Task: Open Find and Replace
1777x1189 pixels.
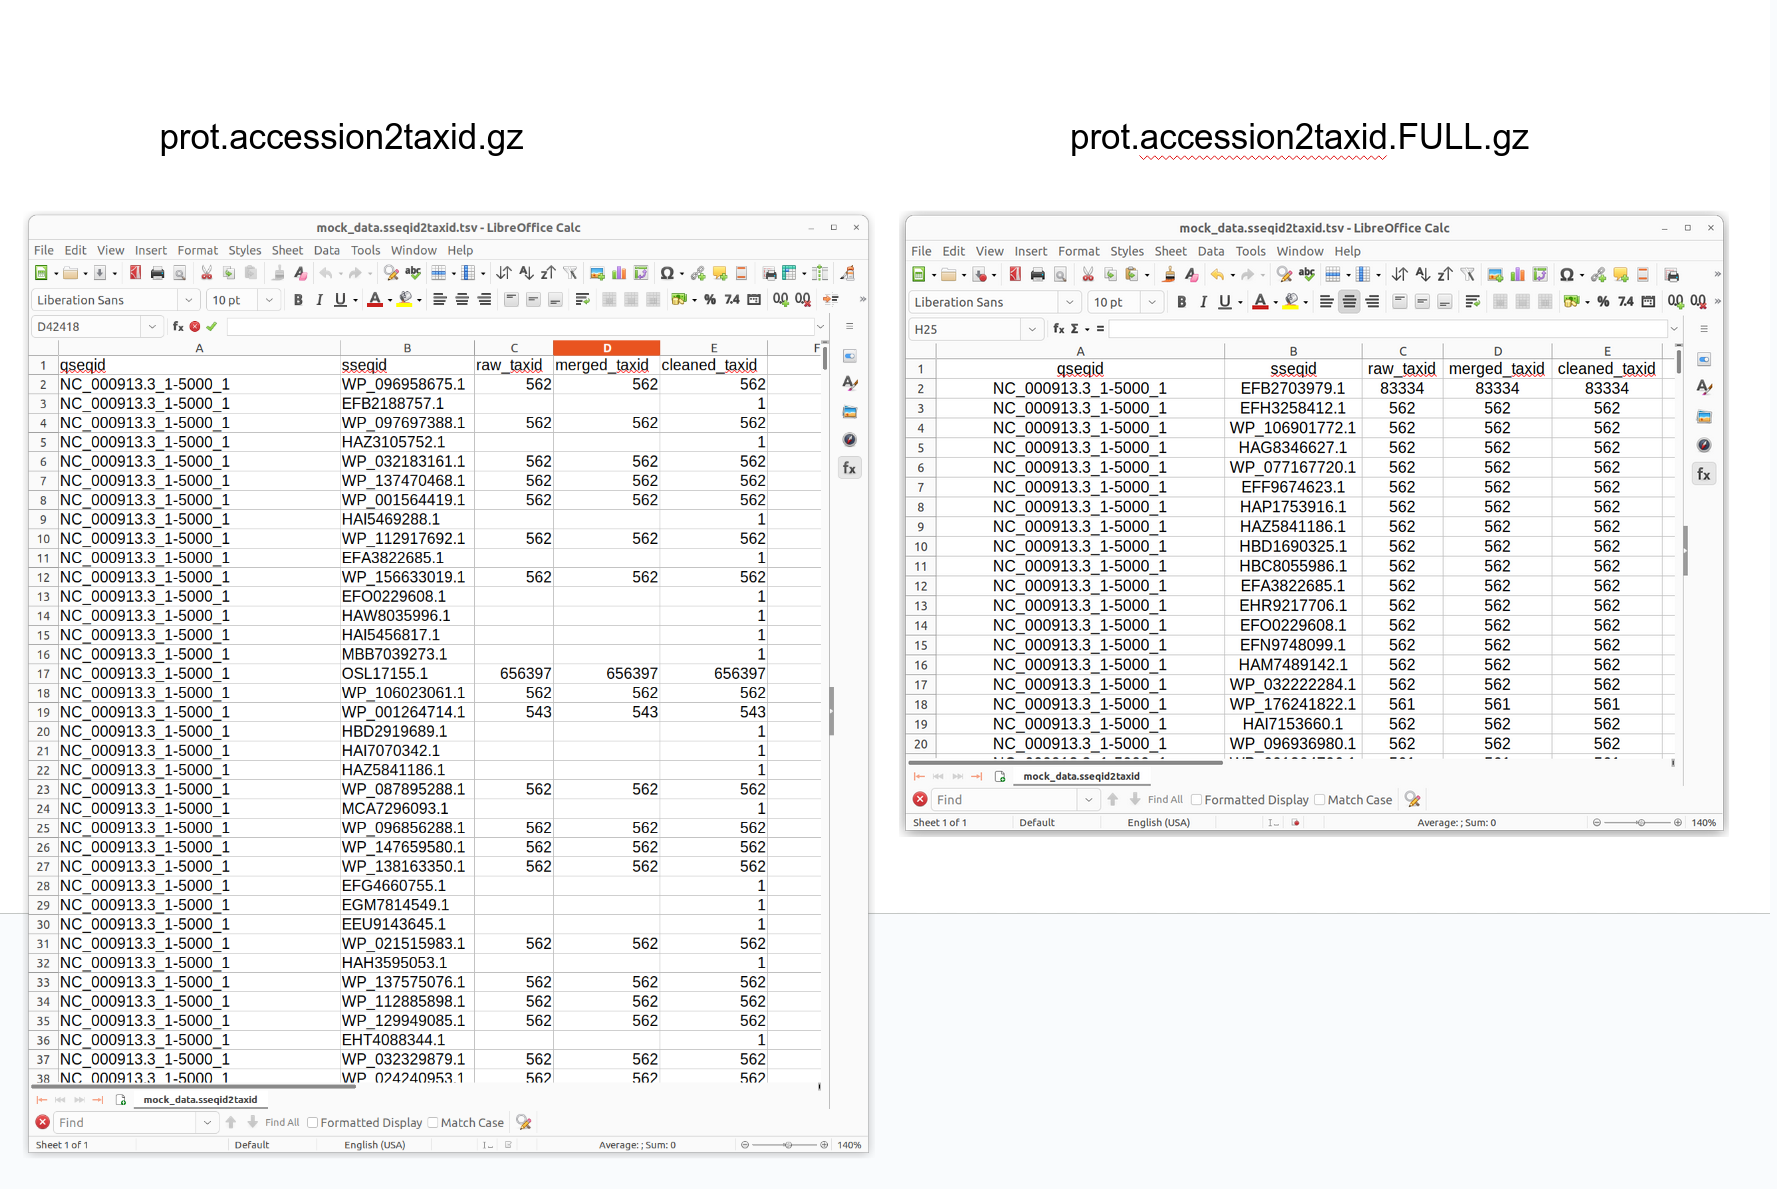Action: [392, 274]
